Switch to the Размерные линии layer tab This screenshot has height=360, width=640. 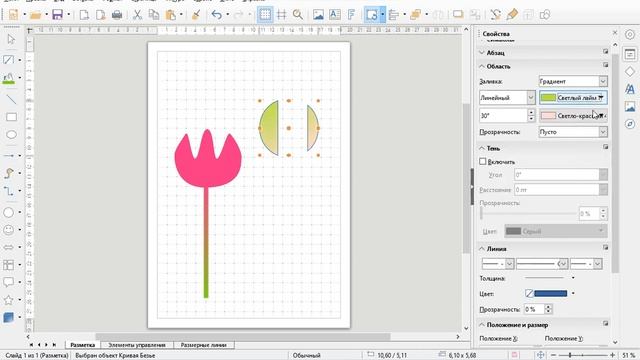pyautogui.click(x=203, y=345)
